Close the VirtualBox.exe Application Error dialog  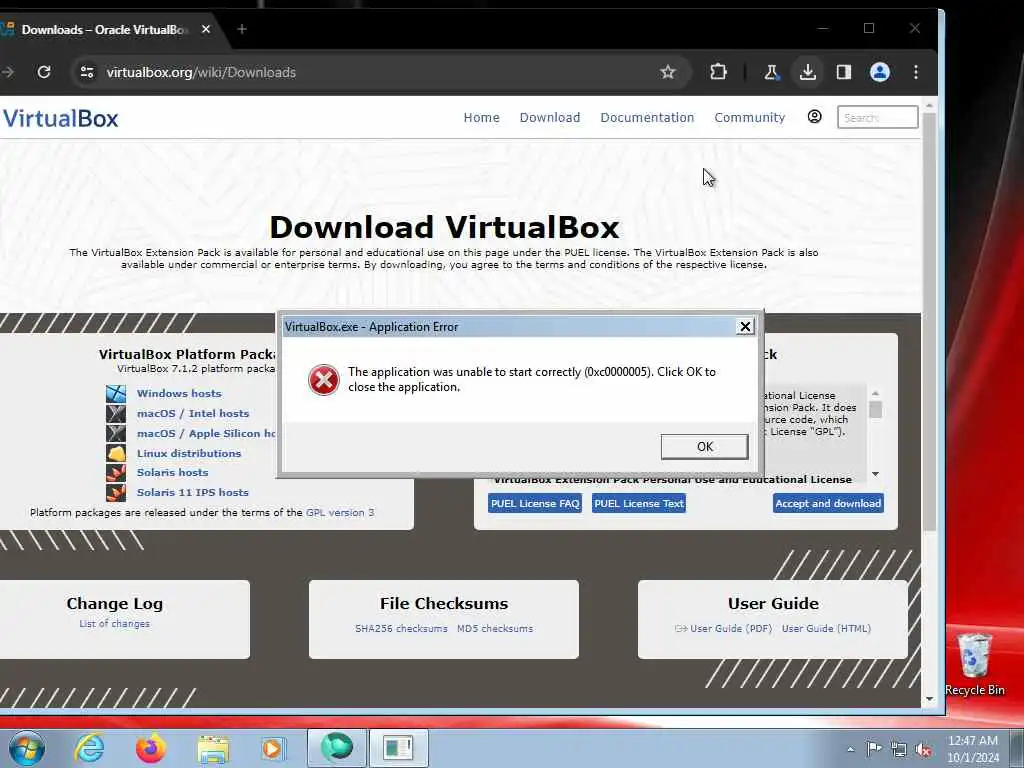click(744, 327)
